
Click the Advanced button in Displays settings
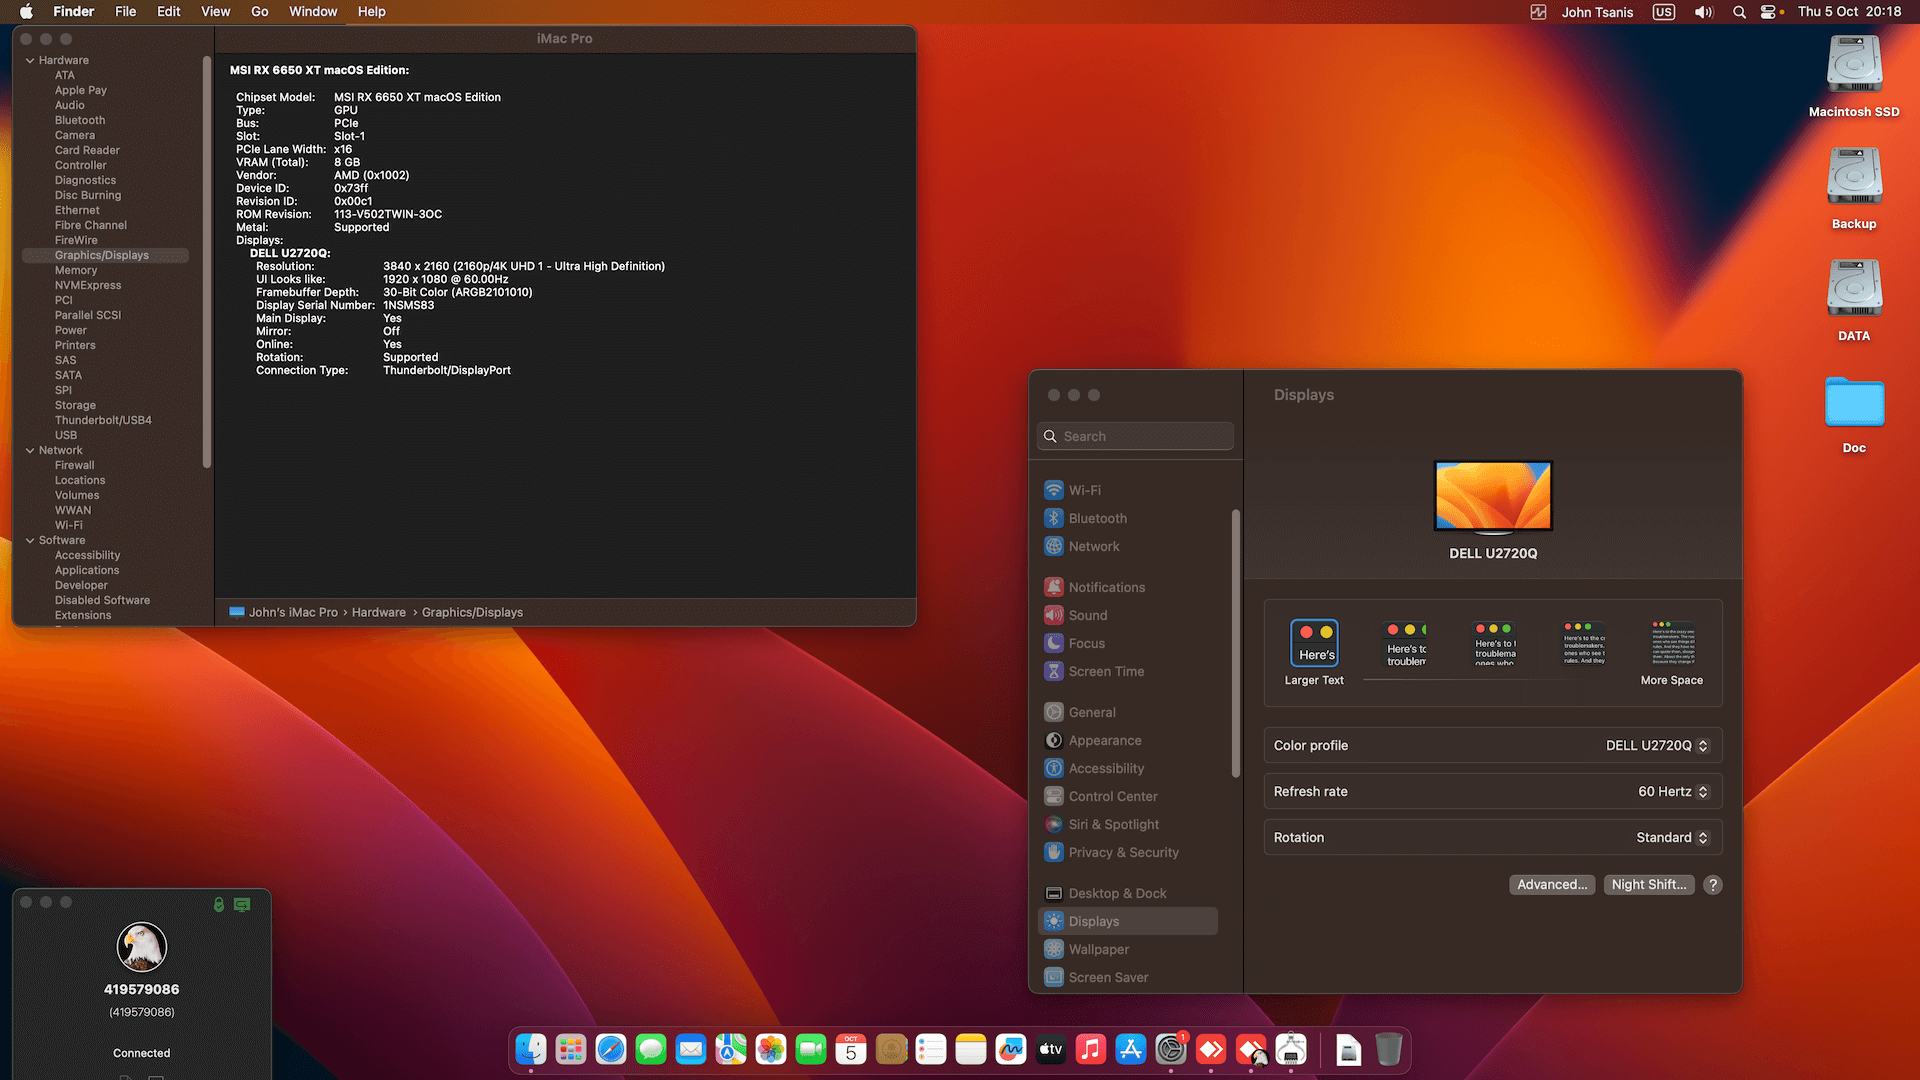coord(1552,884)
